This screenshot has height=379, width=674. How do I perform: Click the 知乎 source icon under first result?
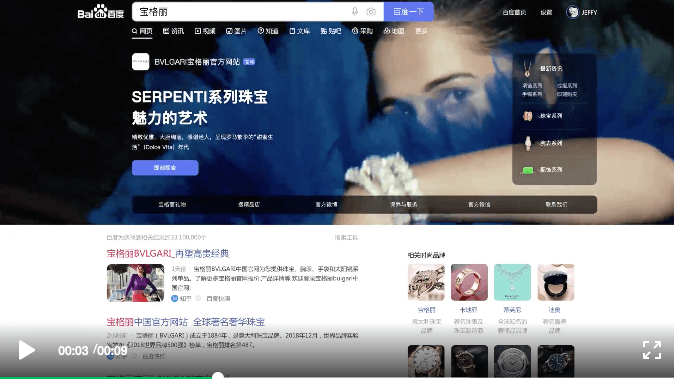coord(175,298)
